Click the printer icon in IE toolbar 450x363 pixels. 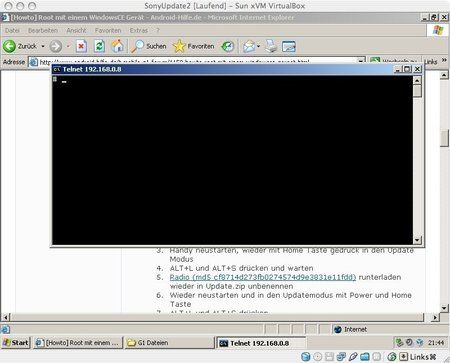(x=271, y=46)
